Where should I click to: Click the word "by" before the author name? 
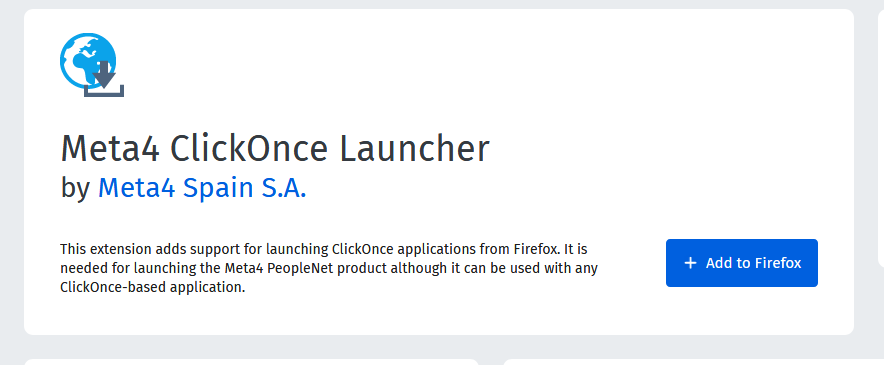point(76,188)
